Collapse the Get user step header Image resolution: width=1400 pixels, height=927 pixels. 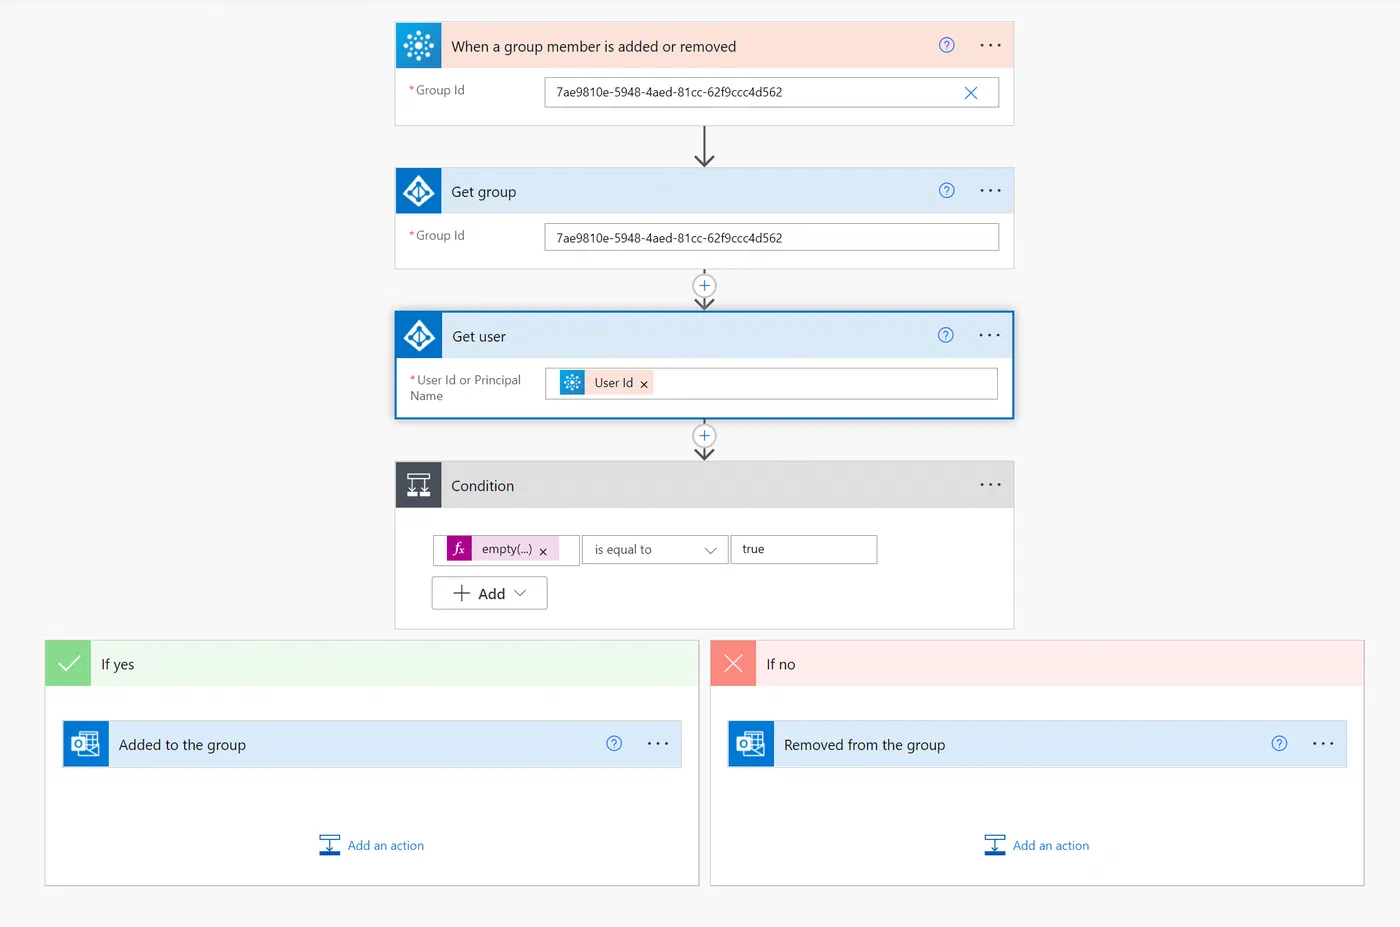(x=705, y=336)
